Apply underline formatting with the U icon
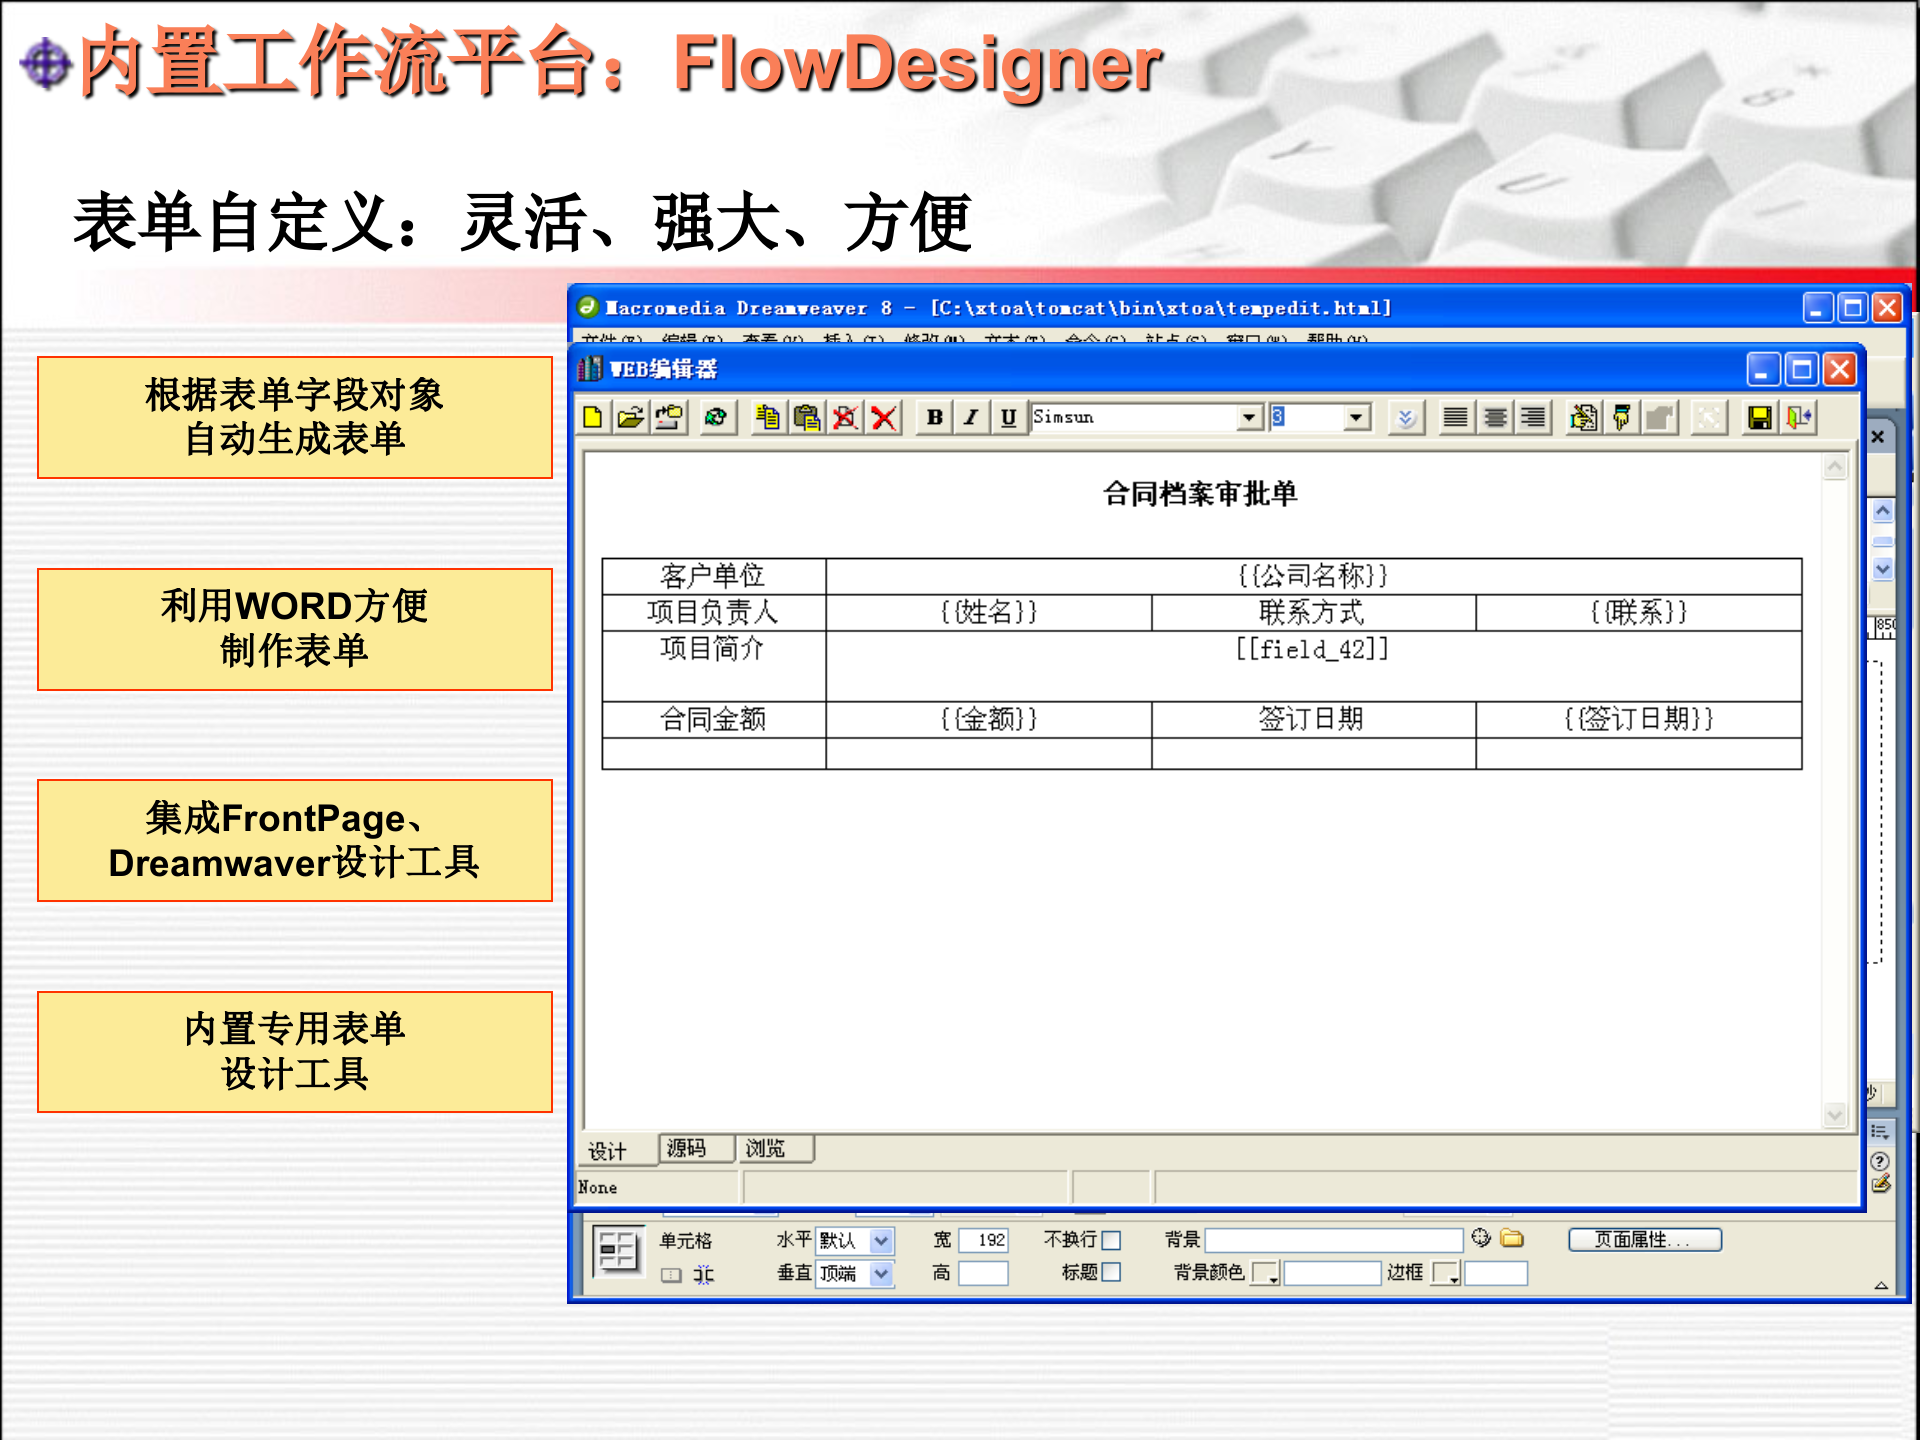The width and height of the screenshot is (1920, 1440). click(1007, 418)
